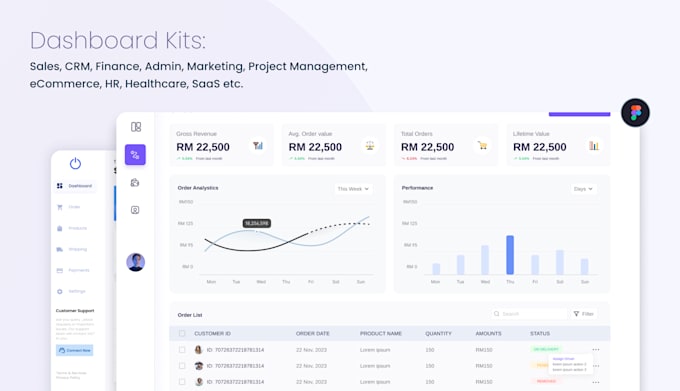Open Settings text label in left panel menu

[x=77, y=291]
